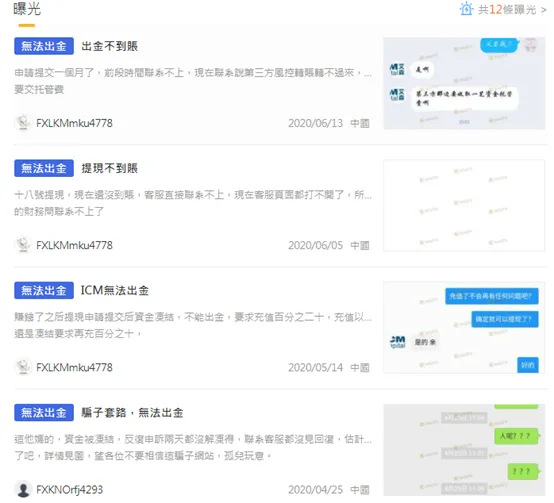
Task: Select 無法出金 tag on 提現不到賬 post
Action: [x=44, y=168]
